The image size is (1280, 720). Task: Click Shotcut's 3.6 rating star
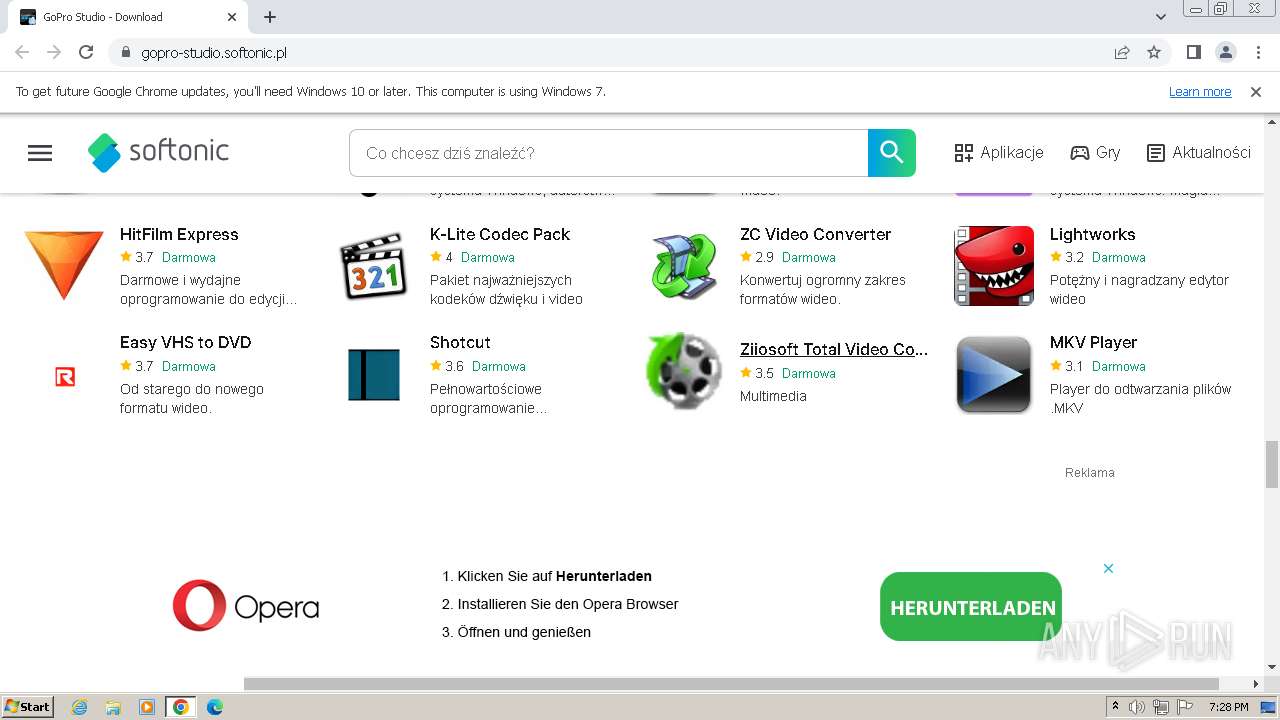click(436, 365)
